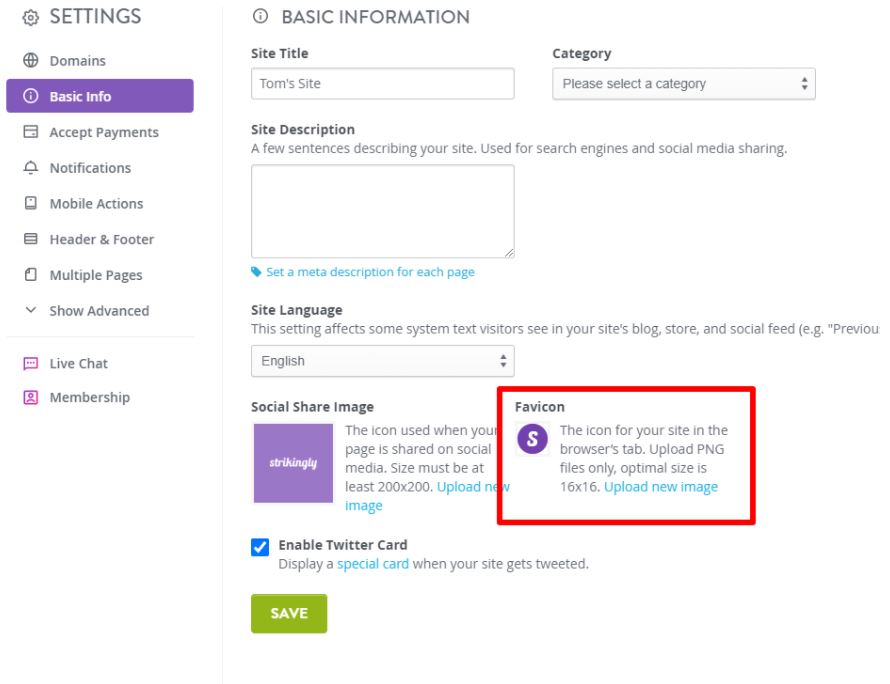Image resolution: width=890 pixels, height=684 pixels.
Task: Click the Mobile Actions phone icon
Action: click(x=31, y=204)
